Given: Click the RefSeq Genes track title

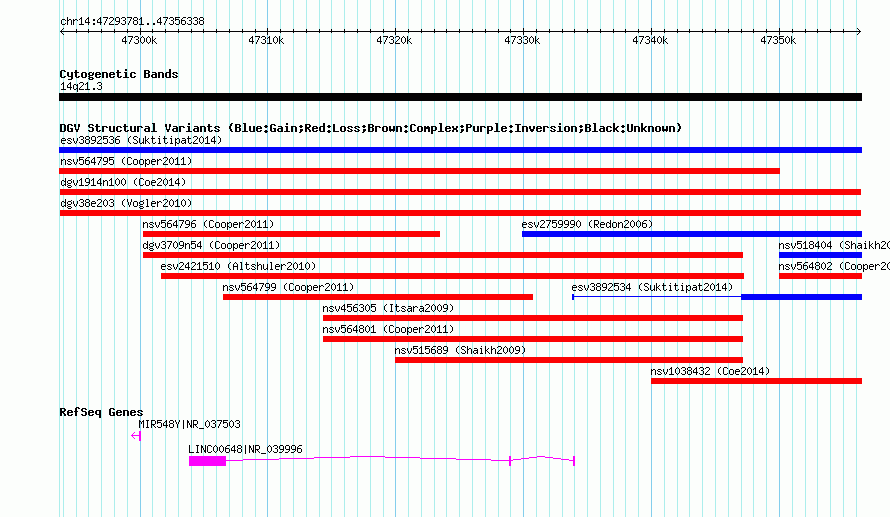Looking at the screenshot, I should coord(101,412).
